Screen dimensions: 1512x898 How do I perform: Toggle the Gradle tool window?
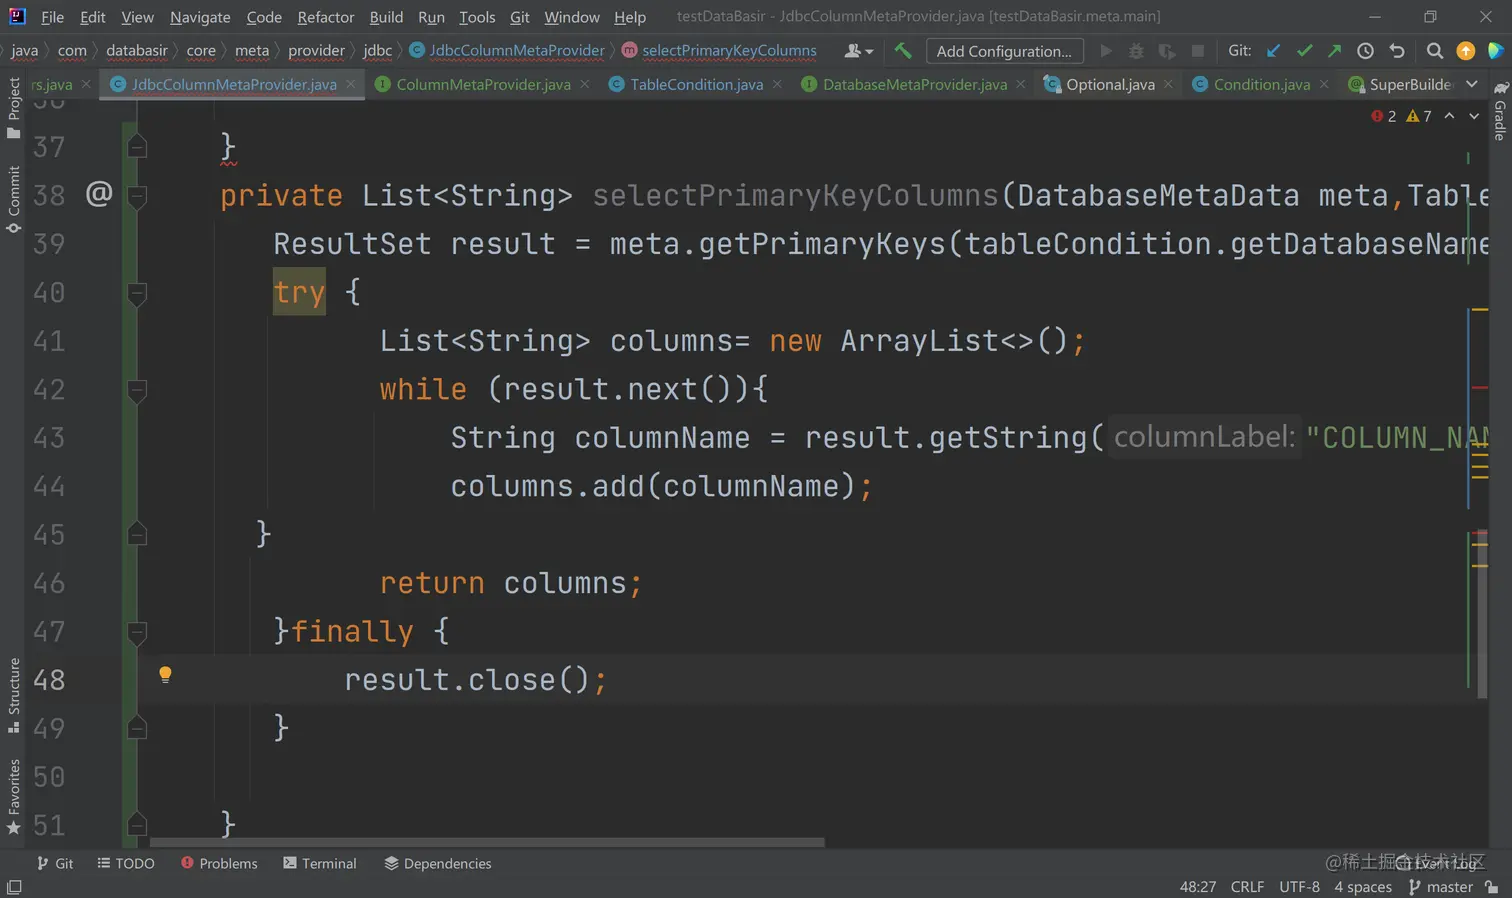pos(1500,112)
